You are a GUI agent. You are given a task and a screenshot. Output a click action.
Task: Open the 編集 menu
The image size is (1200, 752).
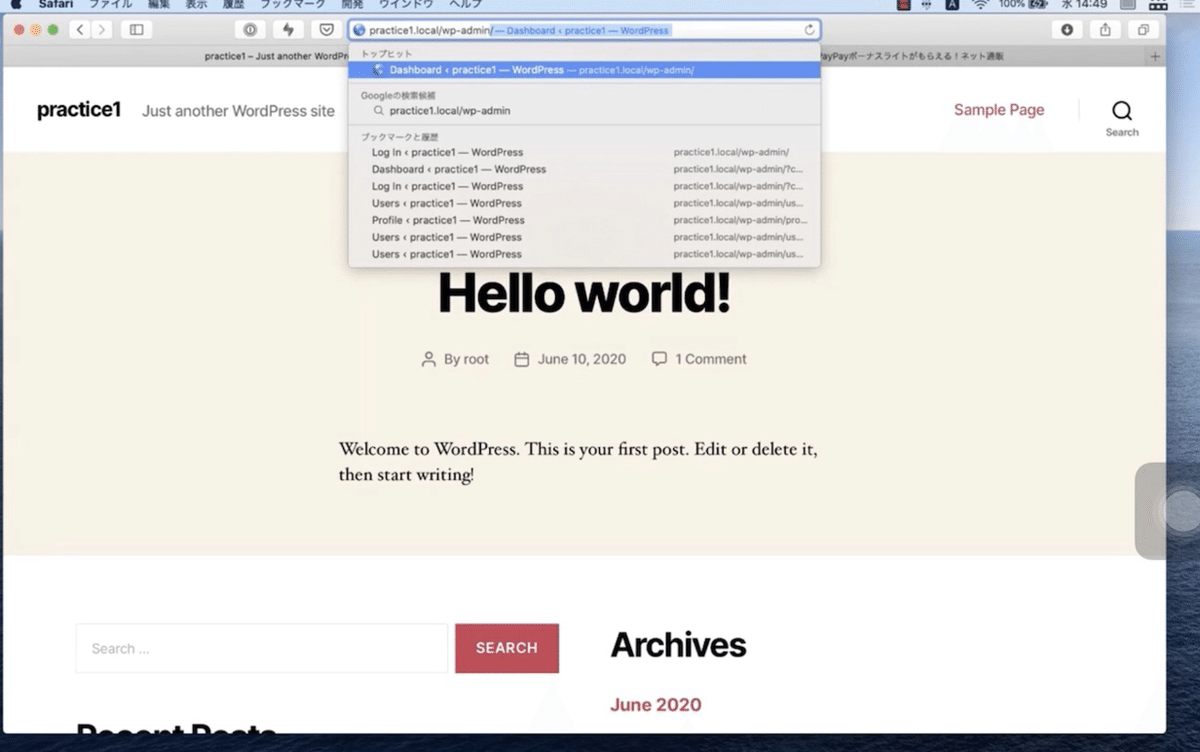(159, 5)
